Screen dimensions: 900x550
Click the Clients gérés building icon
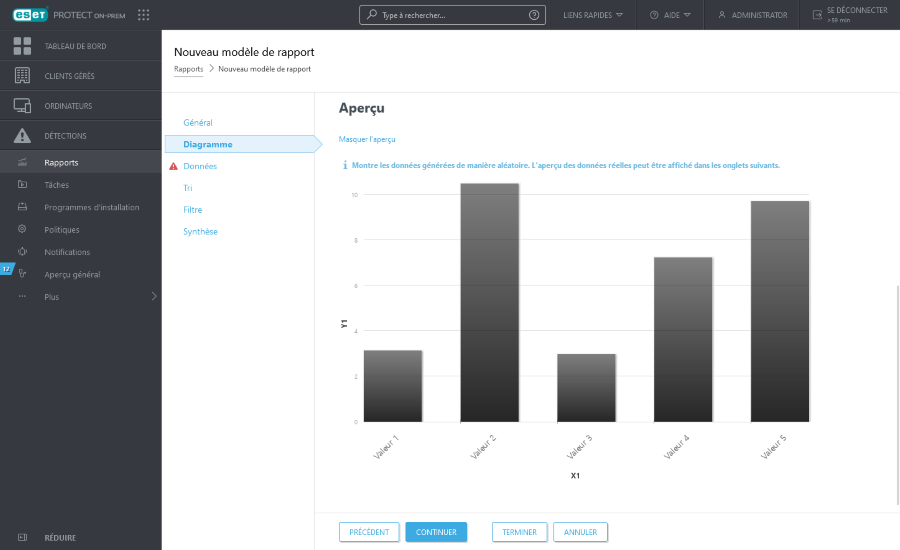22,76
